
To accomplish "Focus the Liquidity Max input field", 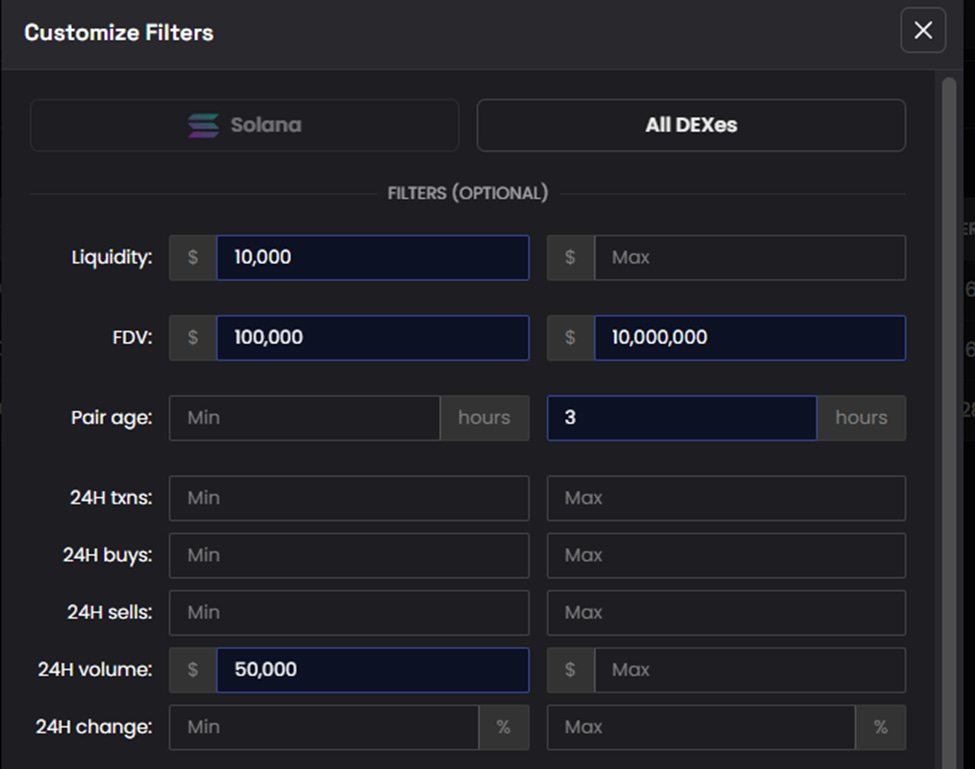I will pos(750,257).
